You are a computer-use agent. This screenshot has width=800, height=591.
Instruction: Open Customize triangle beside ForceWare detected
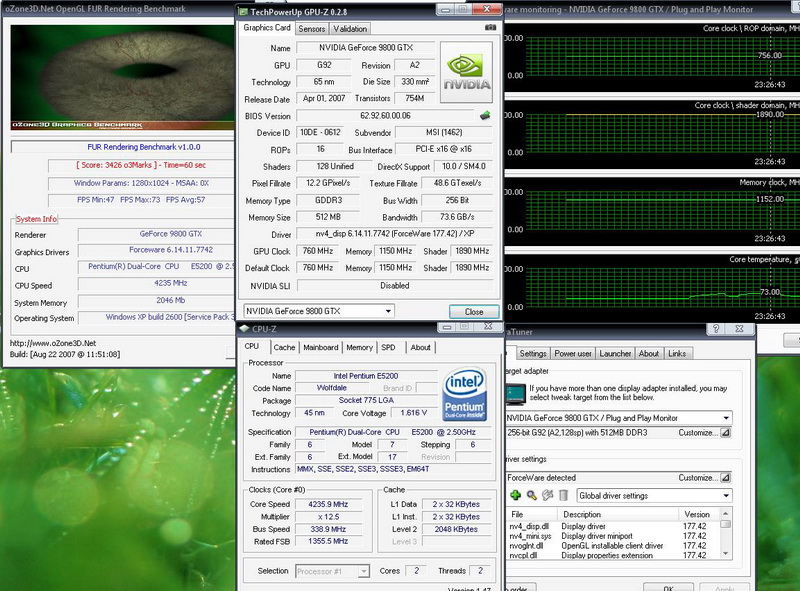pyautogui.click(x=726, y=478)
